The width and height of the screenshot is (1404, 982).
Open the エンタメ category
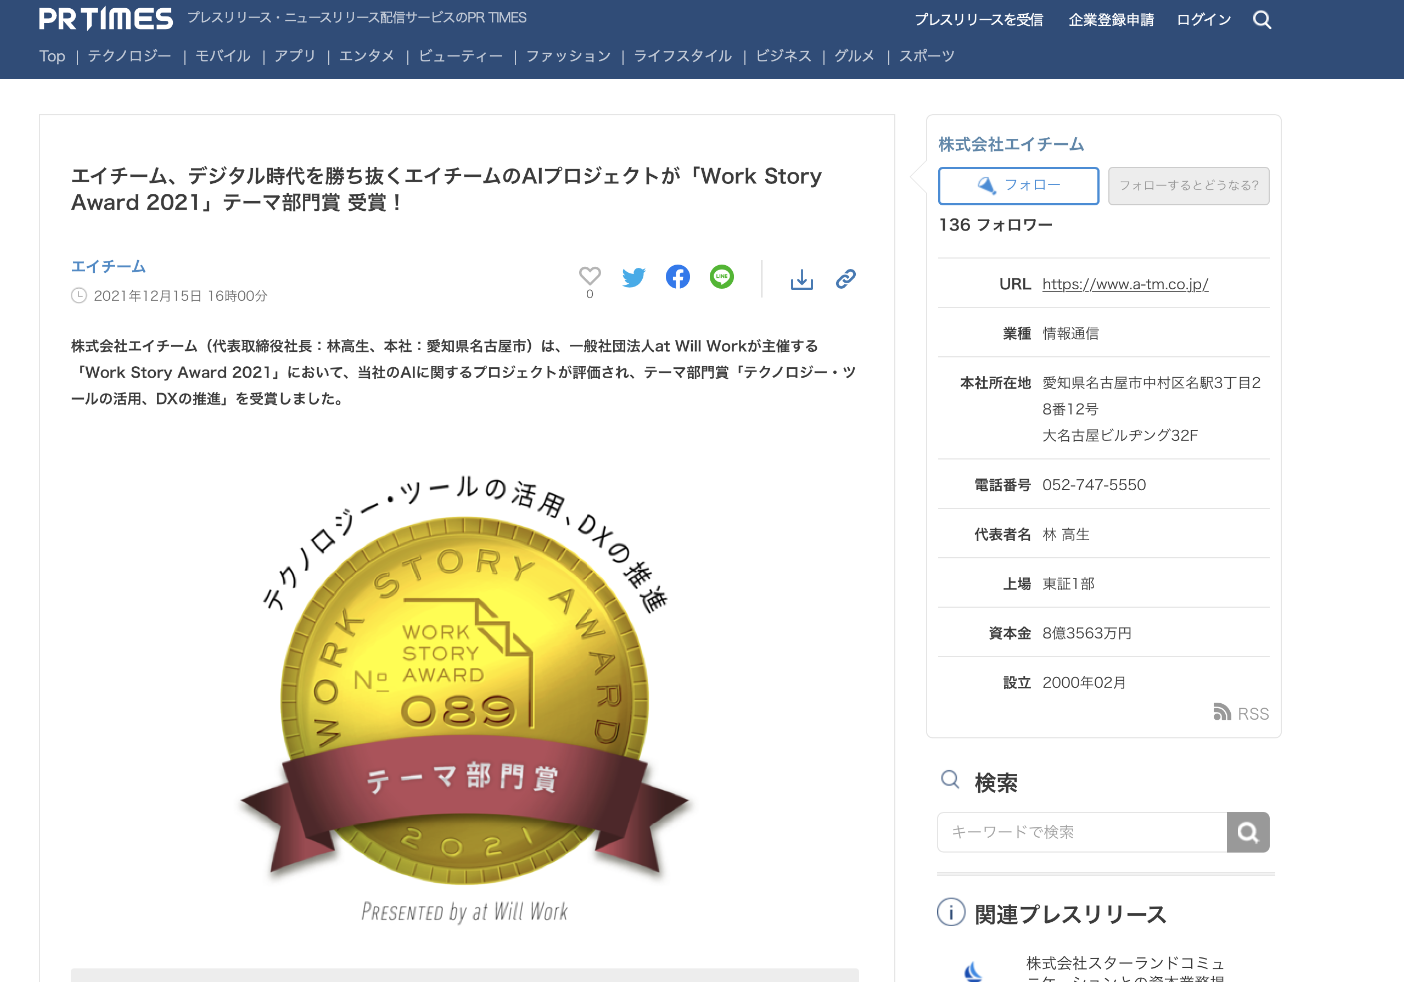(x=367, y=56)
